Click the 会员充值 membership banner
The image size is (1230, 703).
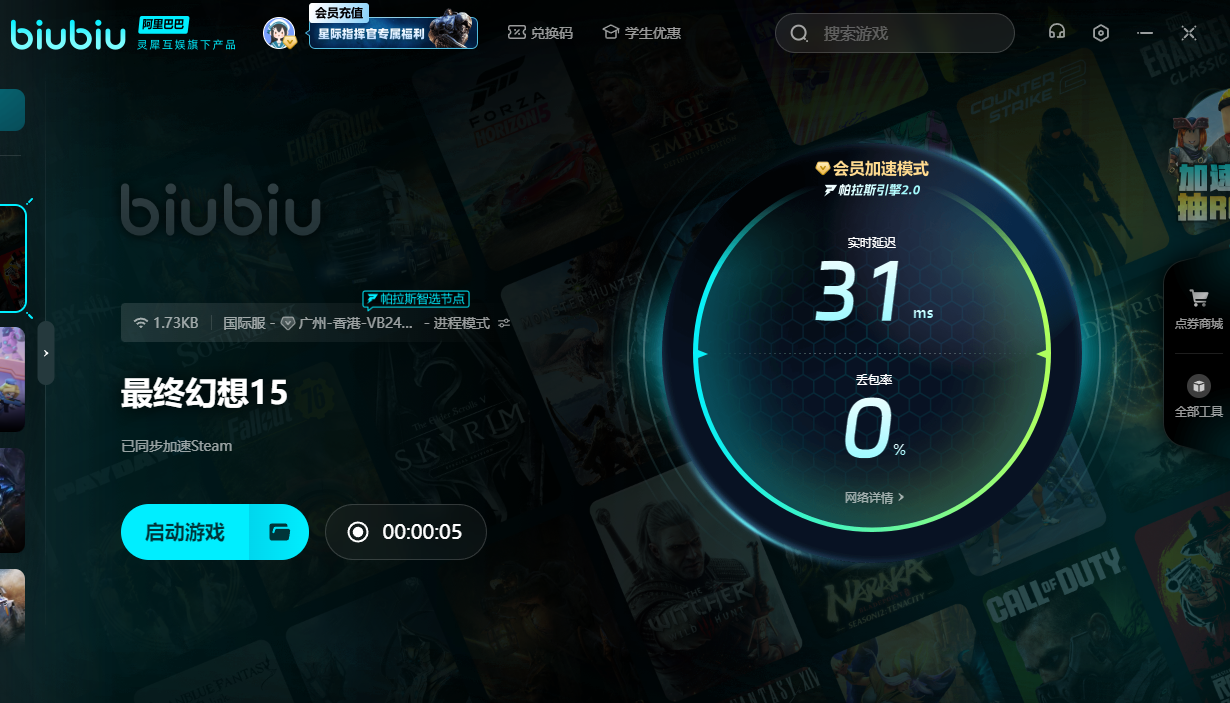pos(393,32)
